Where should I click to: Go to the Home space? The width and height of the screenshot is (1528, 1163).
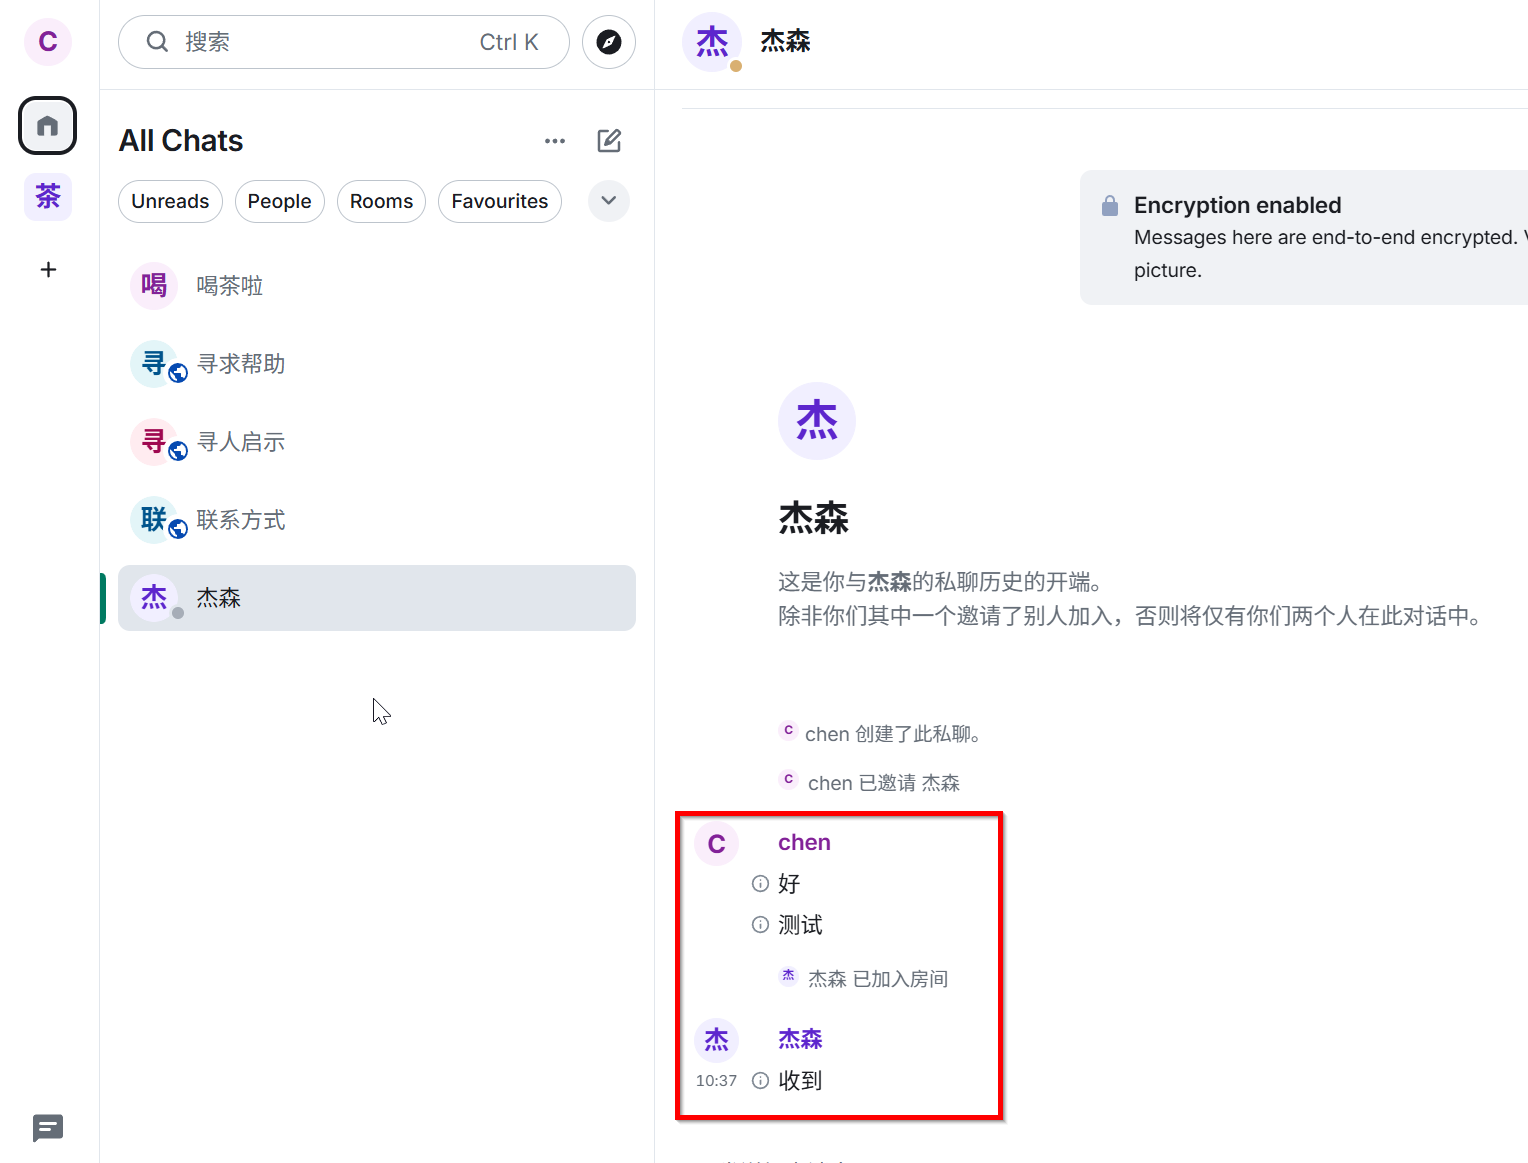(x=48, y=126)
